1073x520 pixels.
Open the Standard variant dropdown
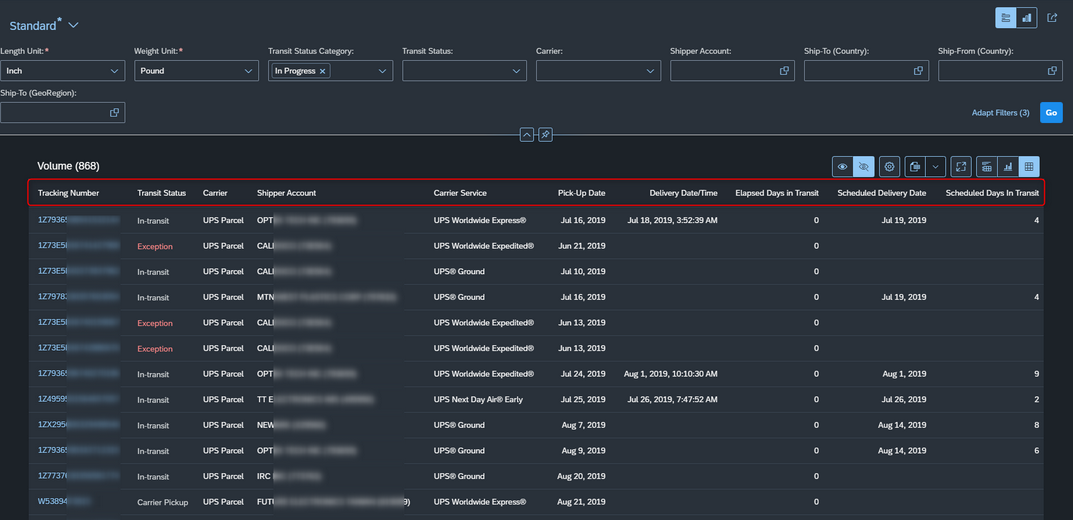(74, 25)
